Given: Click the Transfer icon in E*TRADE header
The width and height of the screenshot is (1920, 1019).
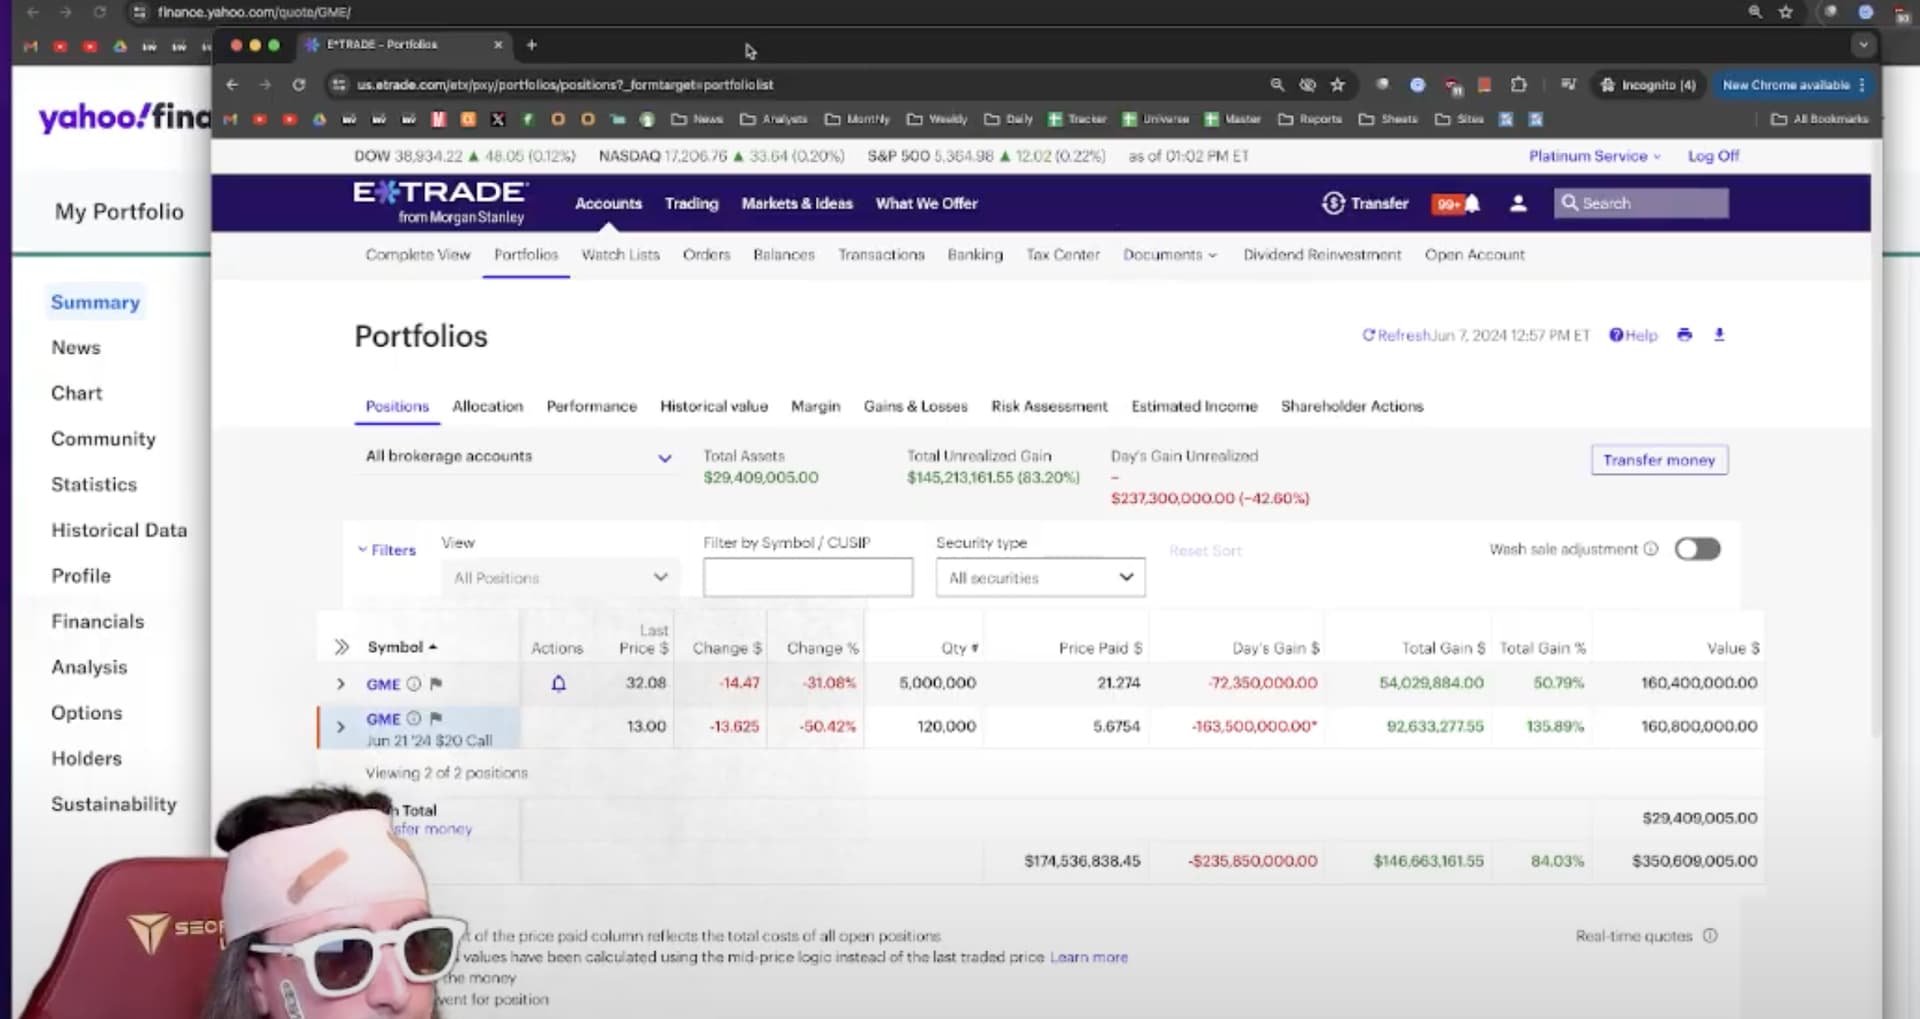Looking at the screenshot, I should (x=1333, y=203).
